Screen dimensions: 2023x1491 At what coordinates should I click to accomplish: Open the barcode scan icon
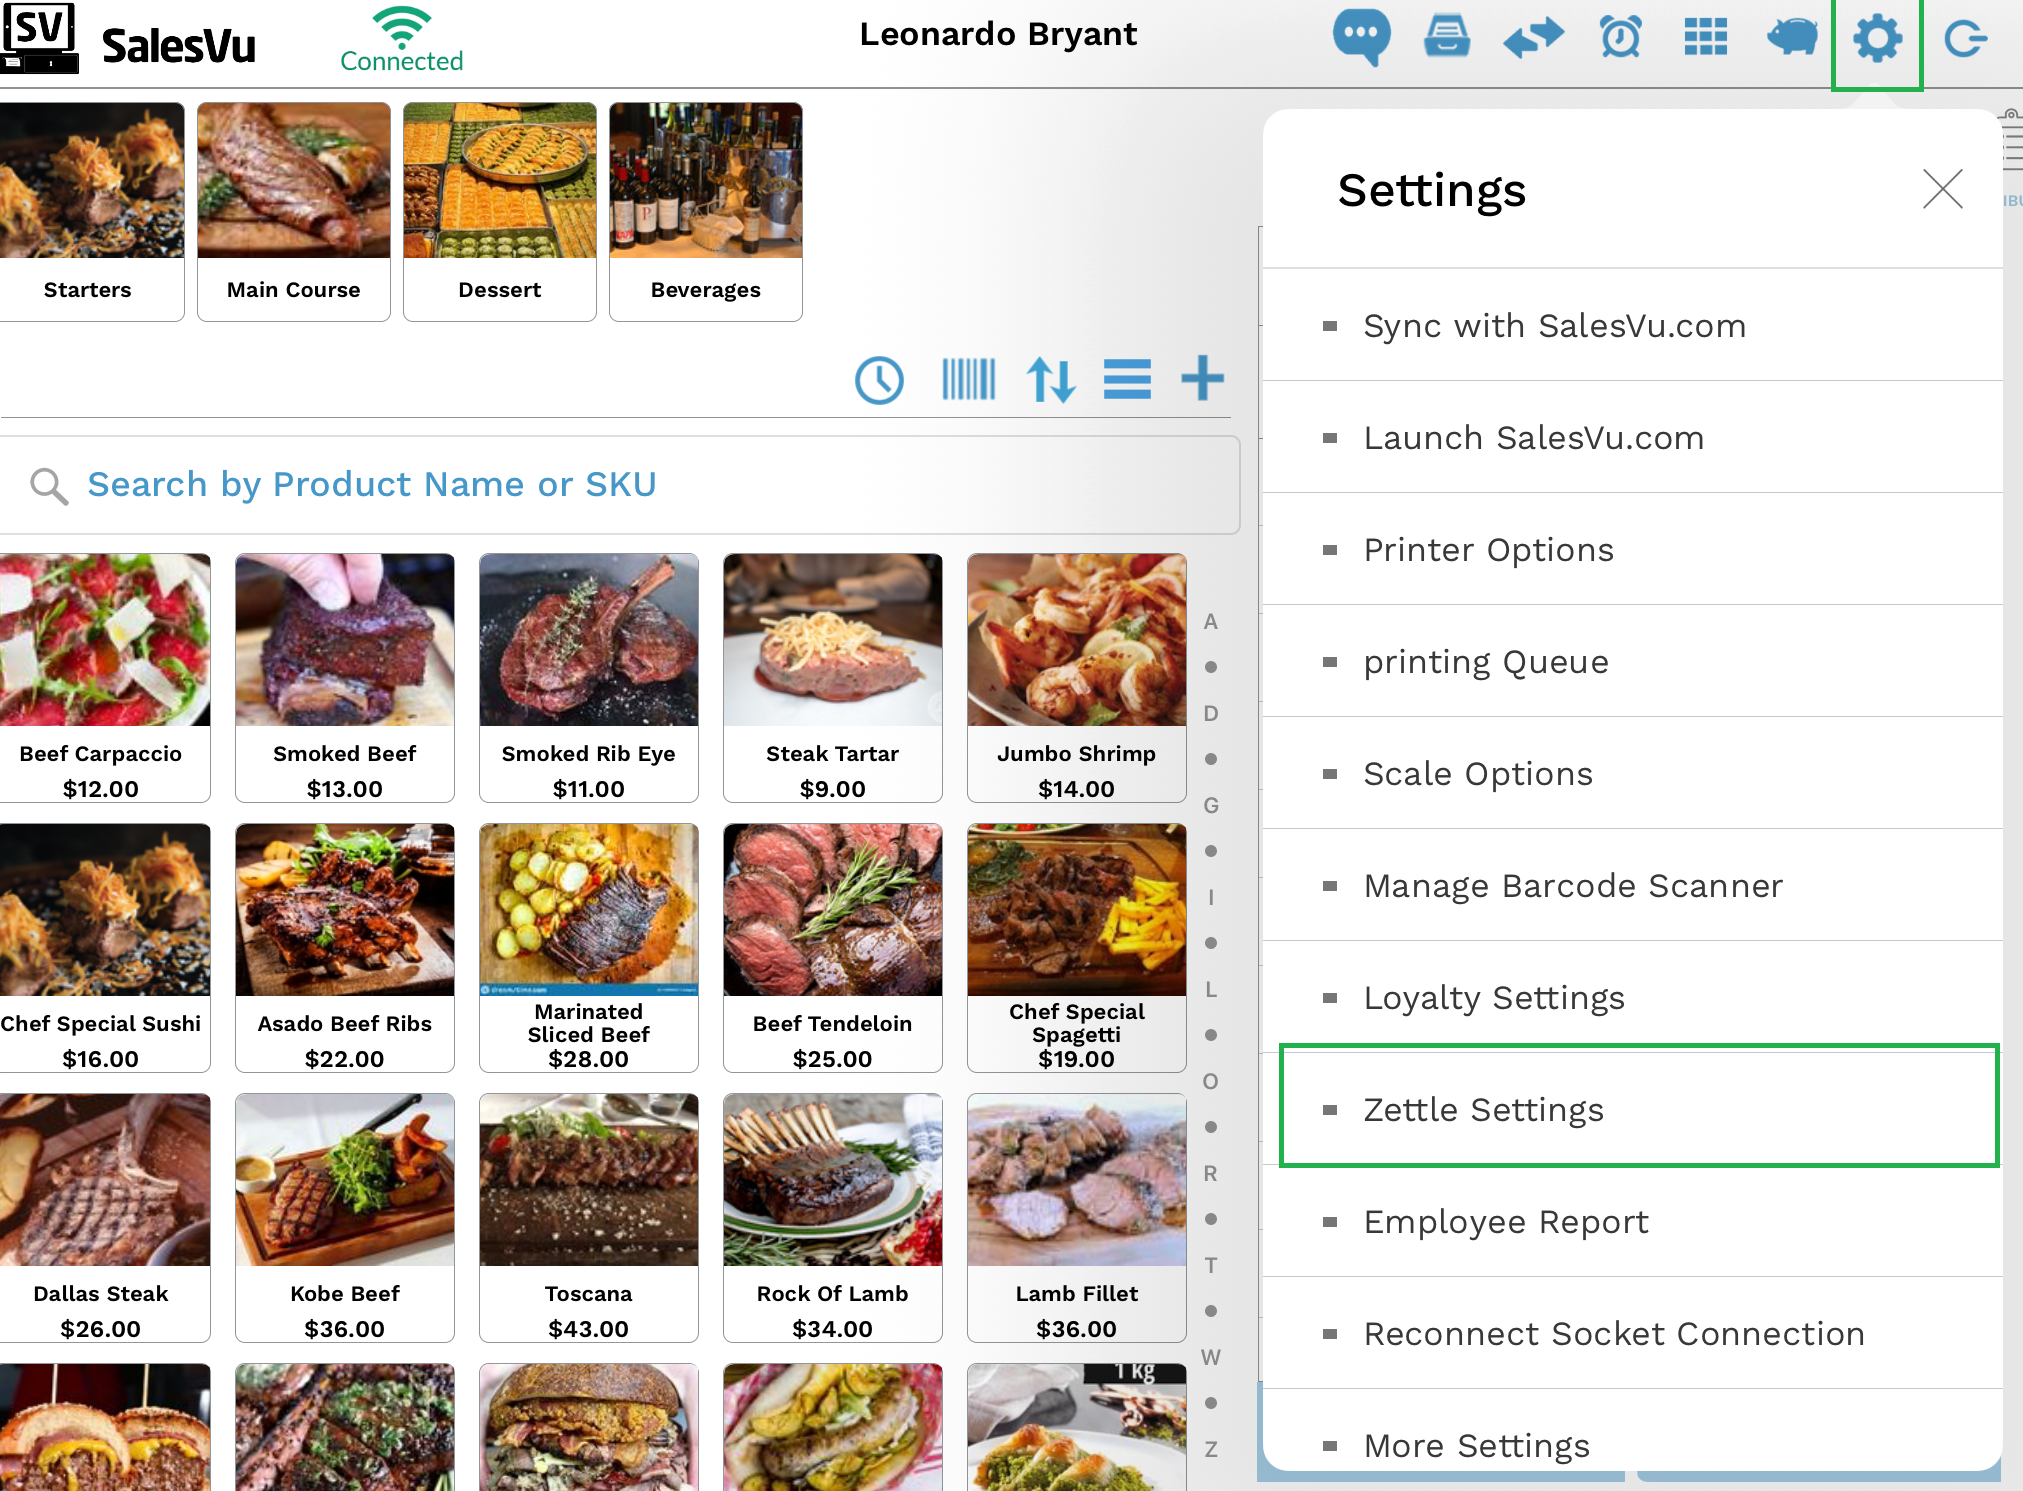coord(968,380)
